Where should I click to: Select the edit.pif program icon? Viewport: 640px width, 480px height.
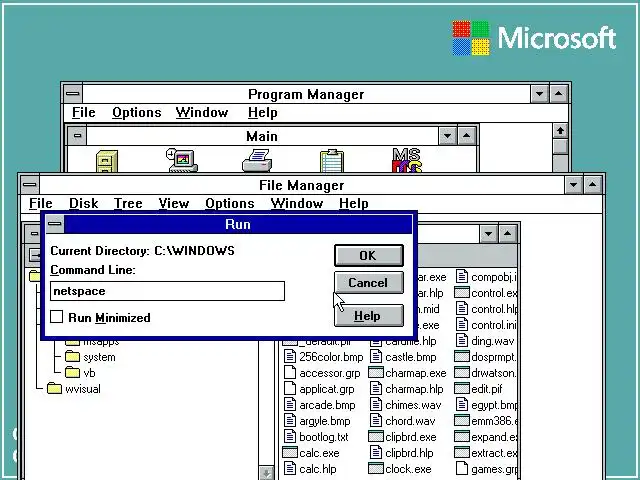point(462,388)
